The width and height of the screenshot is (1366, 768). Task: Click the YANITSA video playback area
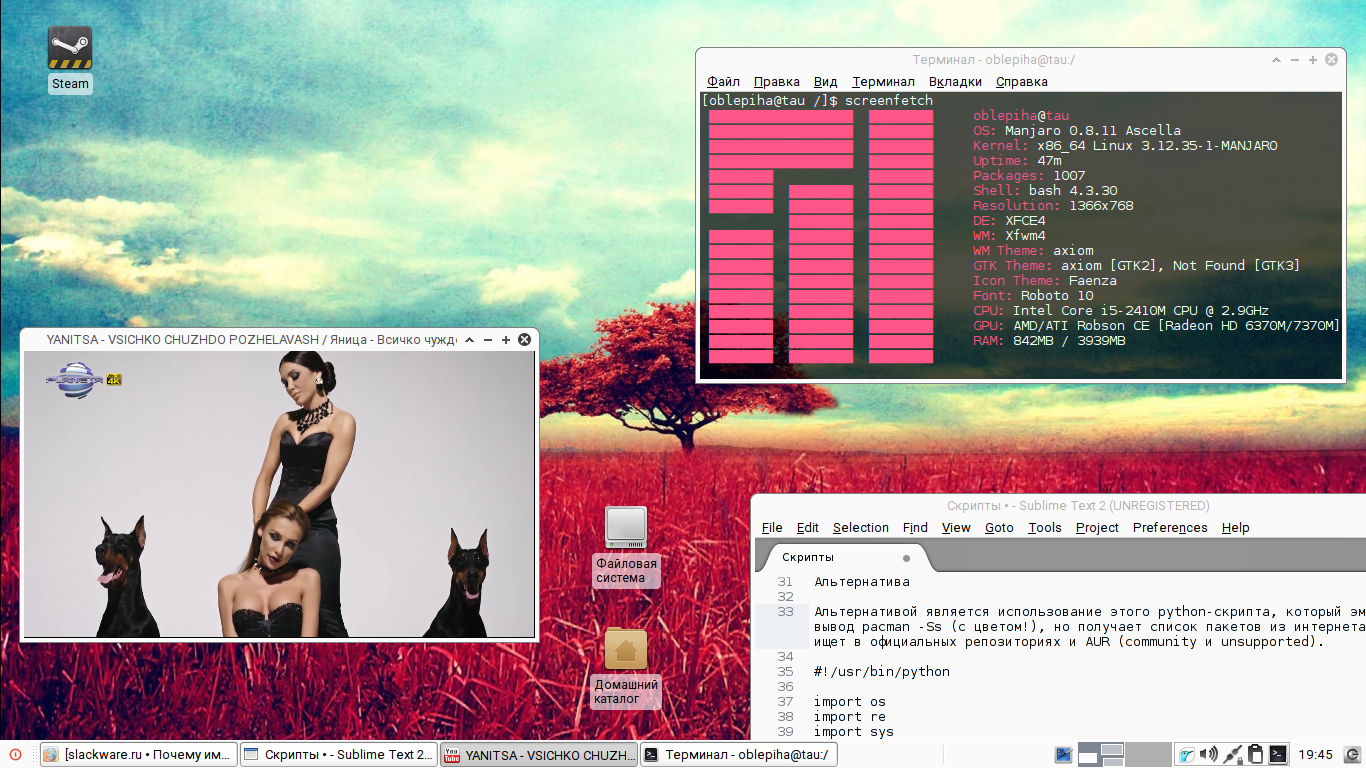click(x=279, y=494)
